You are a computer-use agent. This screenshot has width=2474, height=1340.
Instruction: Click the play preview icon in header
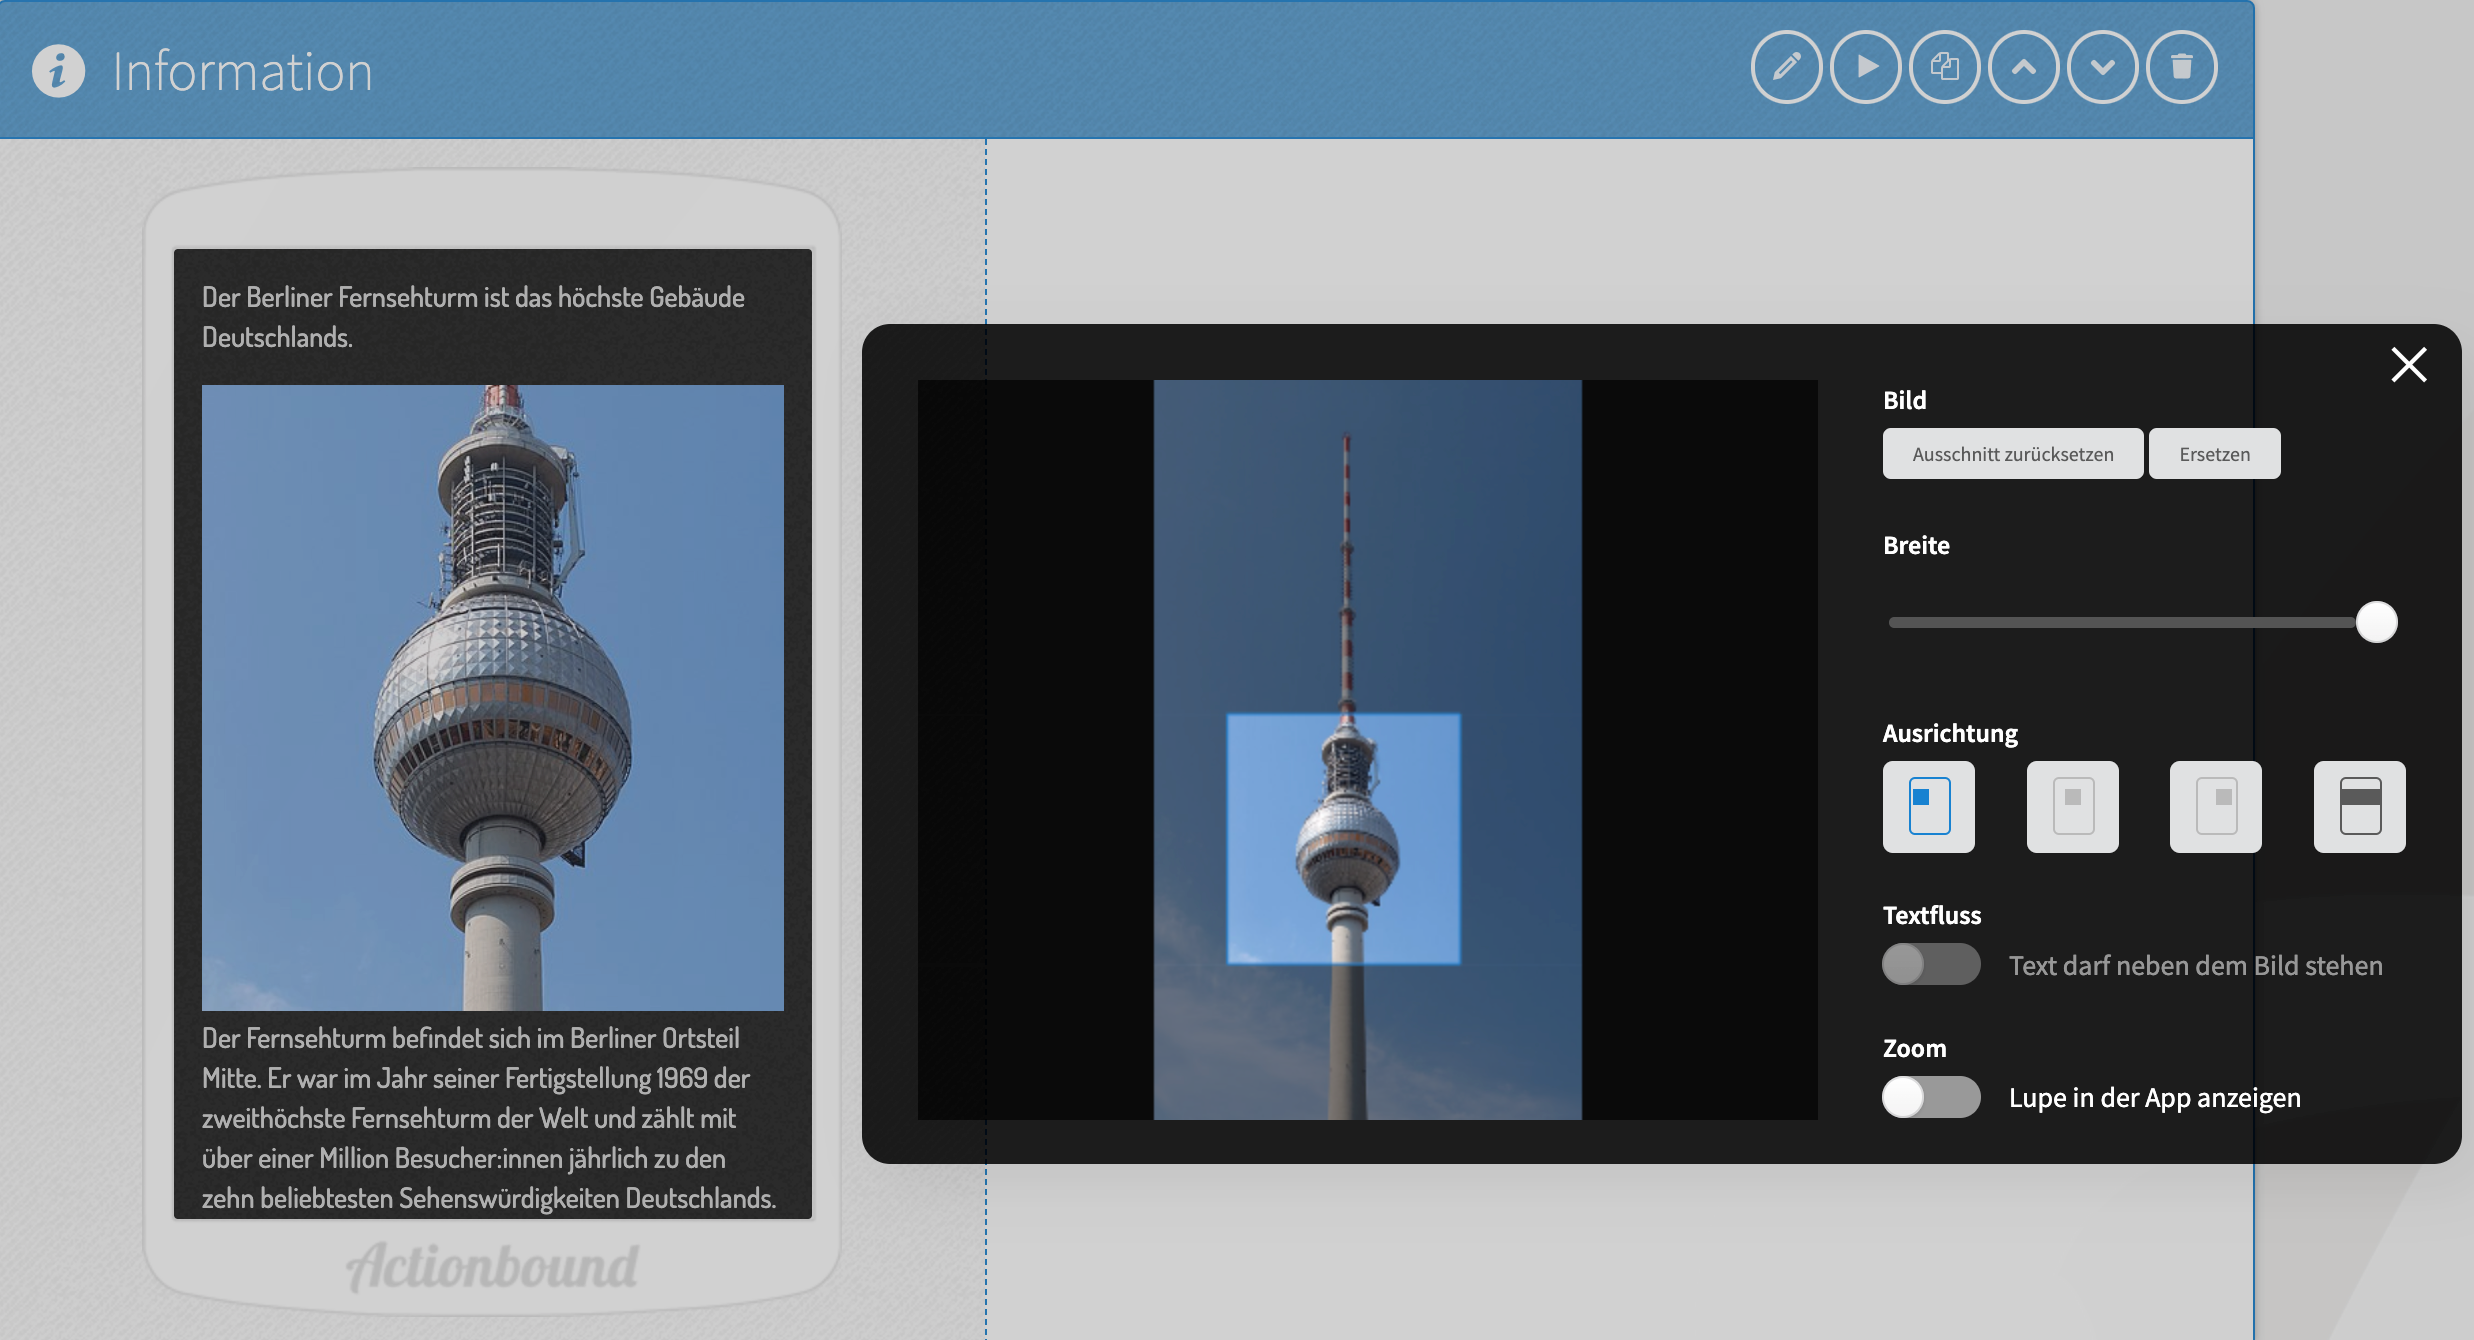[1866, 68]
